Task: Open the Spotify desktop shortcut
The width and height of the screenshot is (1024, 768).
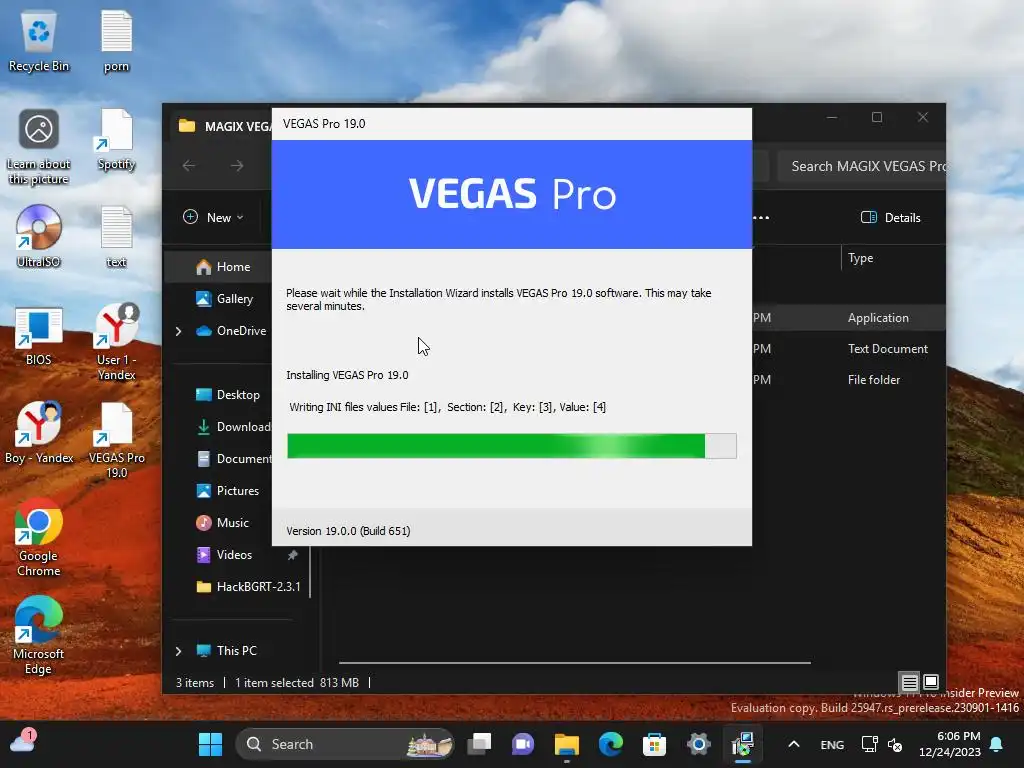Action: (116, 140)
